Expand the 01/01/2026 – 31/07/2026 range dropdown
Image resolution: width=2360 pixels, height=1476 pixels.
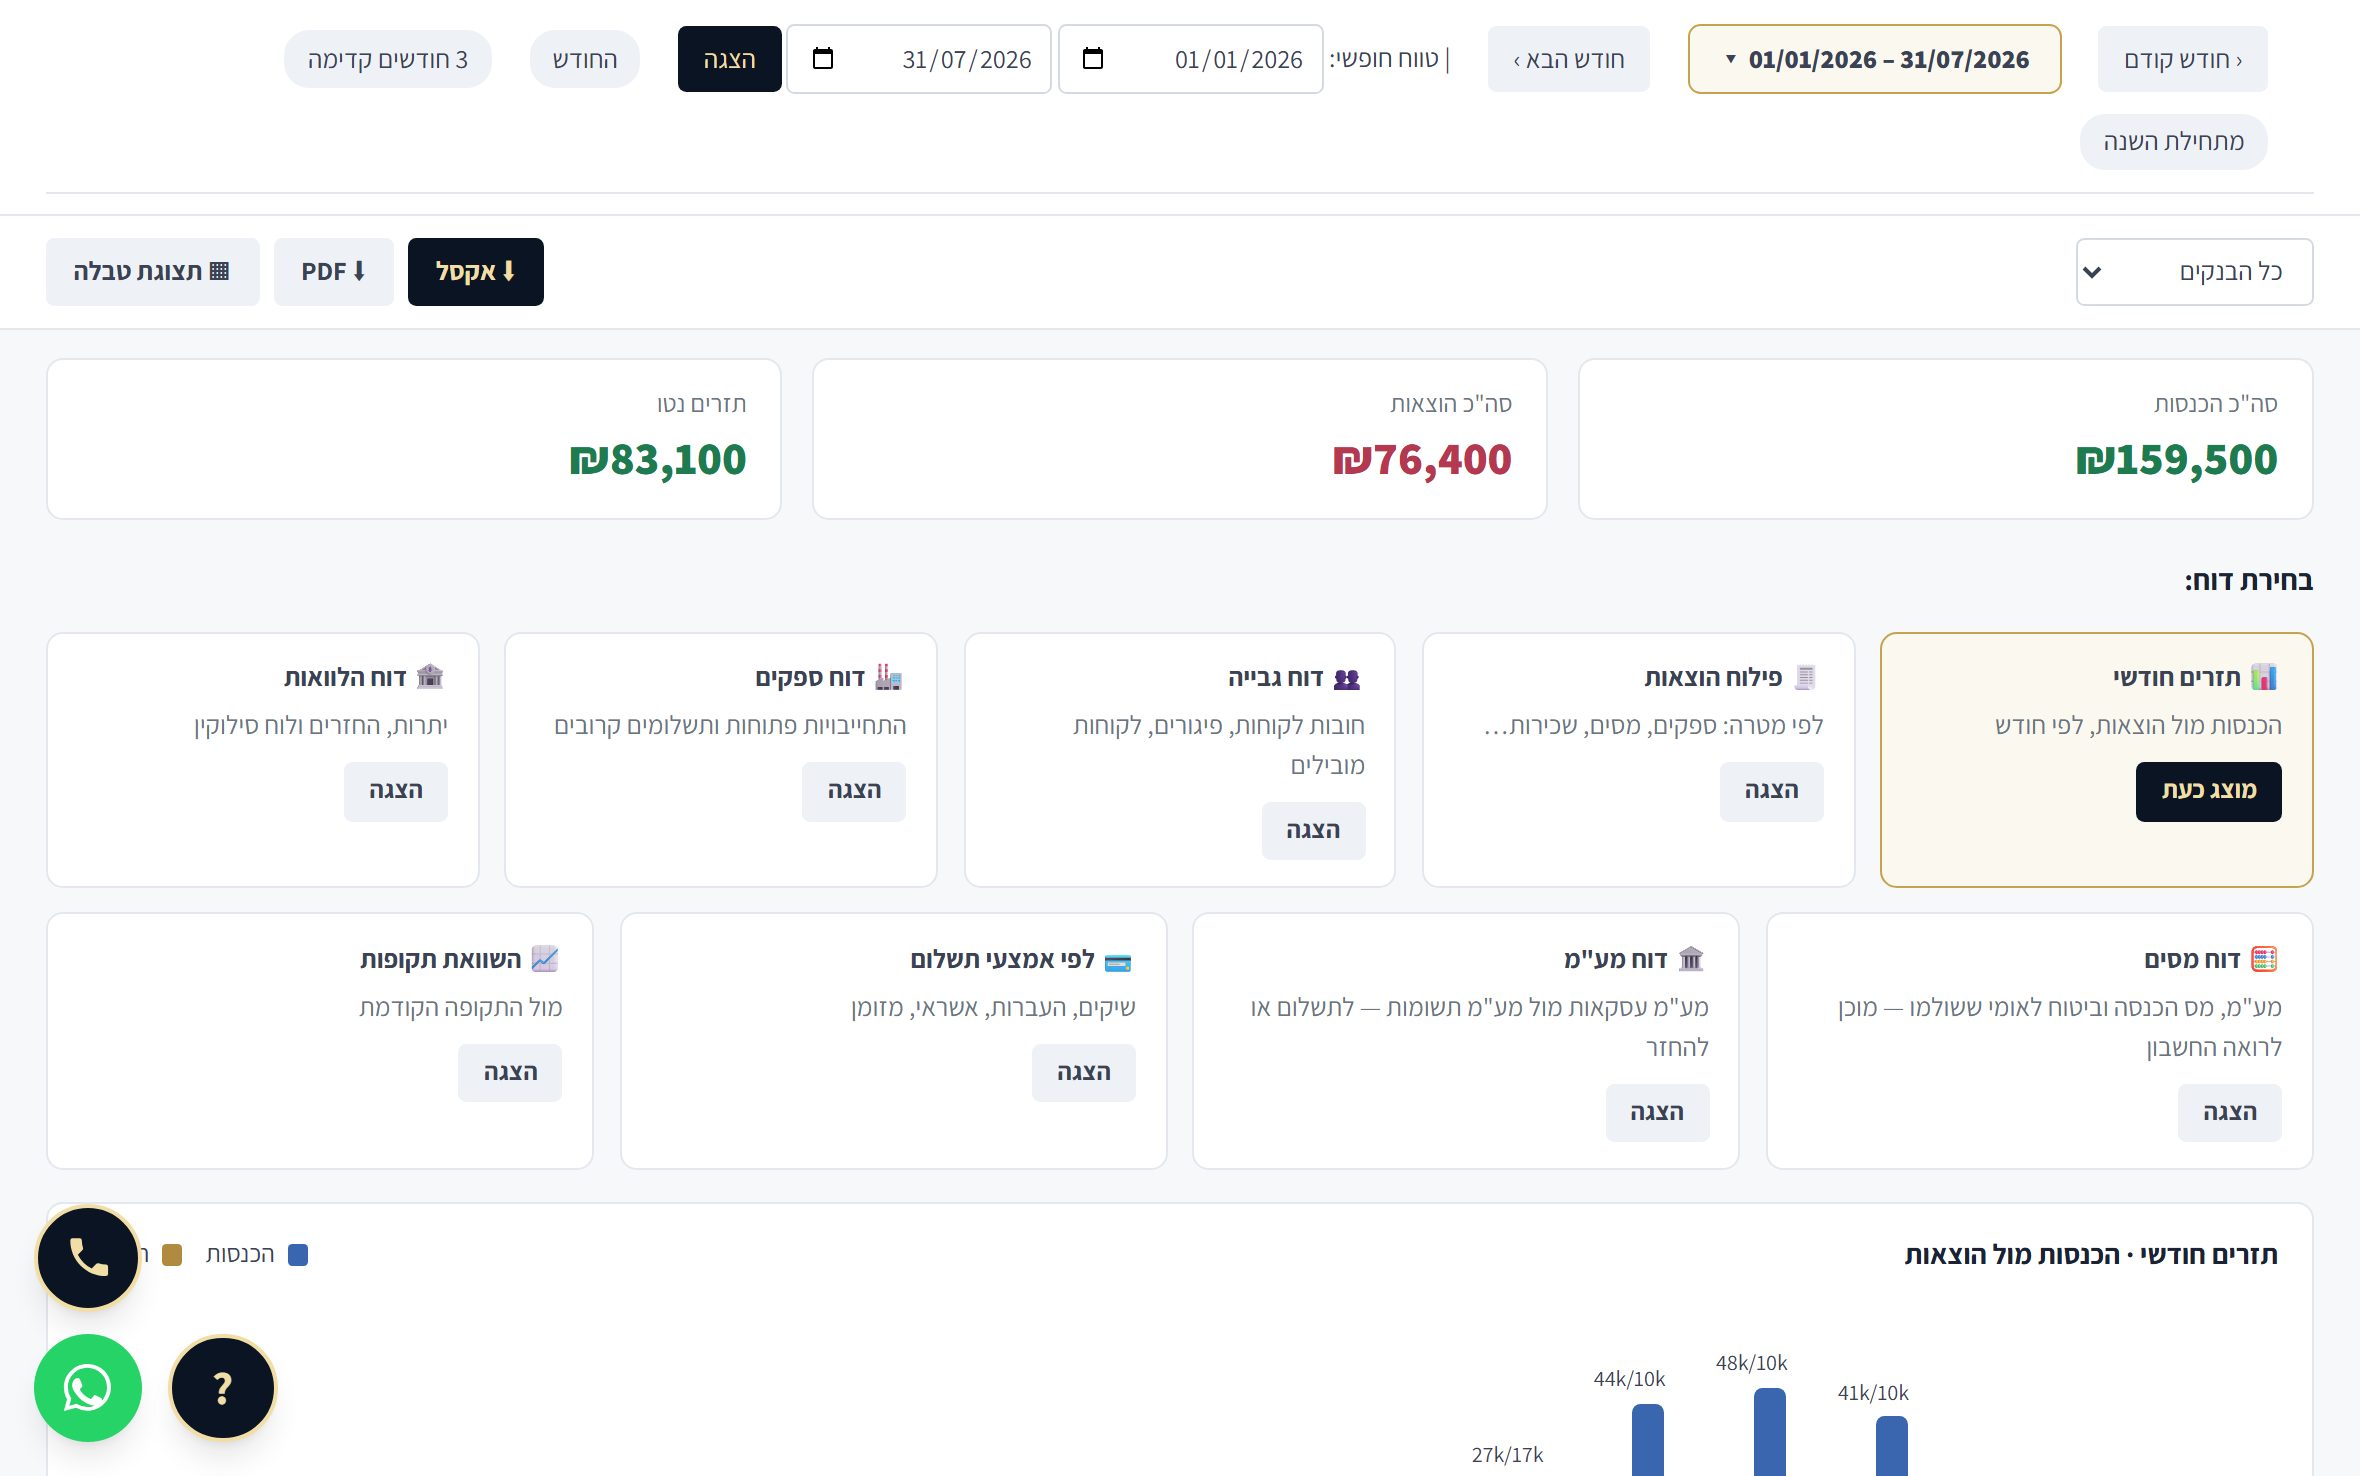point(1875,59)
